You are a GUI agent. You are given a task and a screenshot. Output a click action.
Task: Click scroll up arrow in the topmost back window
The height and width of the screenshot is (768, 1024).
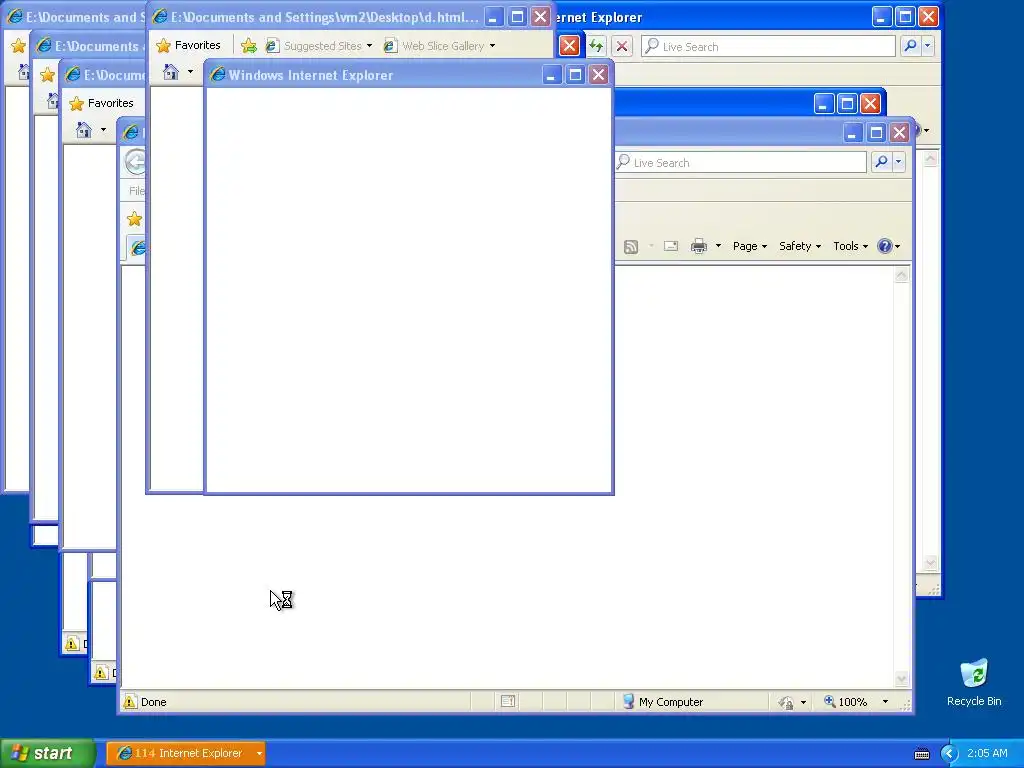[x=930, y=159]
